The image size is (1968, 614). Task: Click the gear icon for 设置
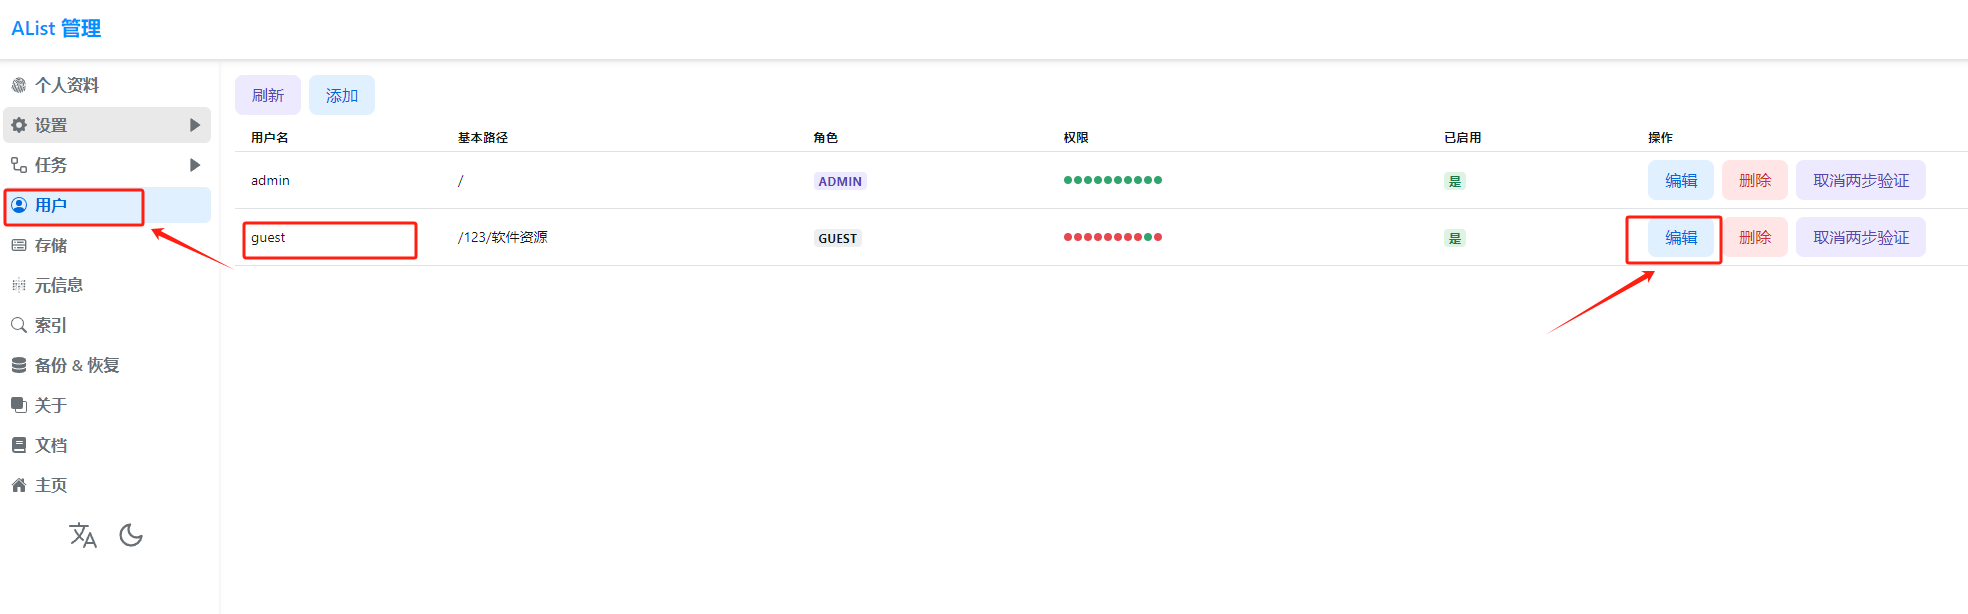pos(19,125)
